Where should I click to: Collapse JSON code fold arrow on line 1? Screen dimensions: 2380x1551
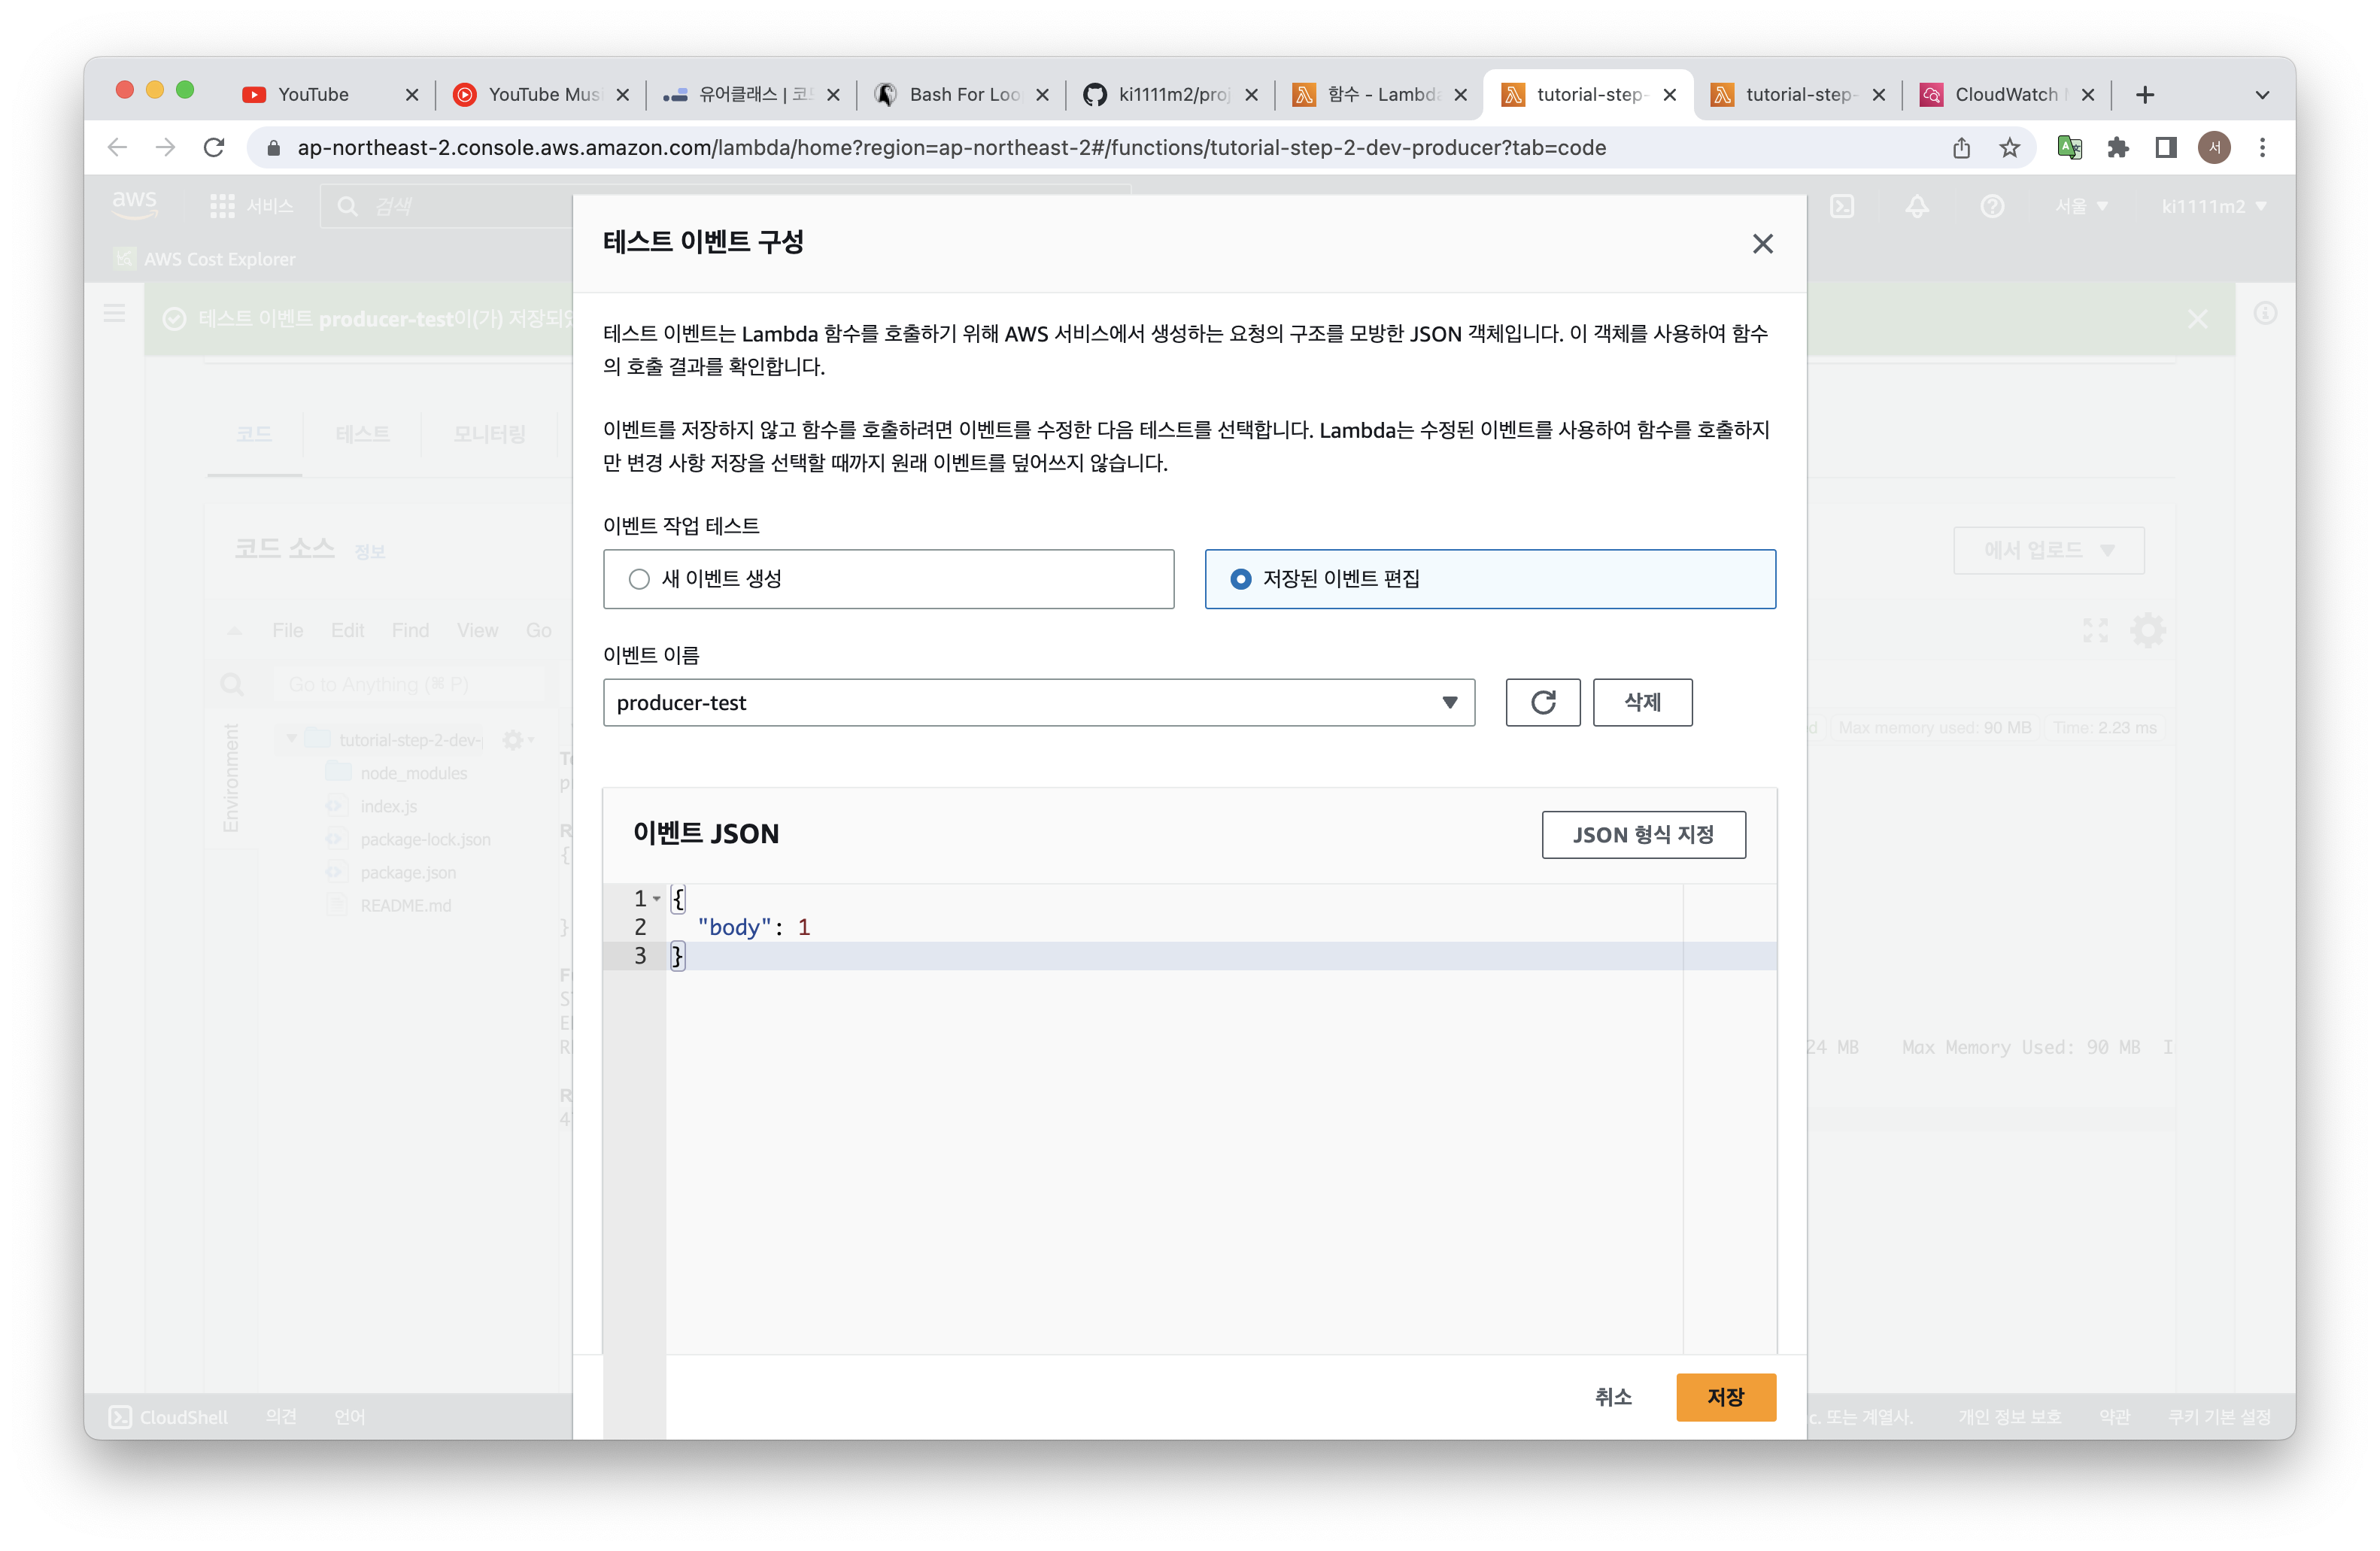coord(657,898)
